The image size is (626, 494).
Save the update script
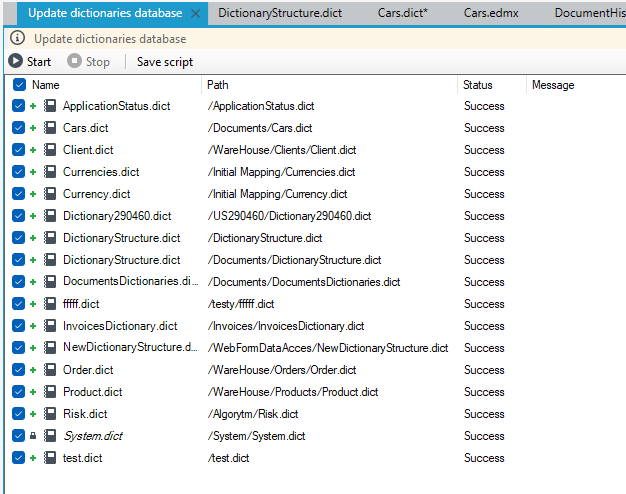(x=164, y=62)
